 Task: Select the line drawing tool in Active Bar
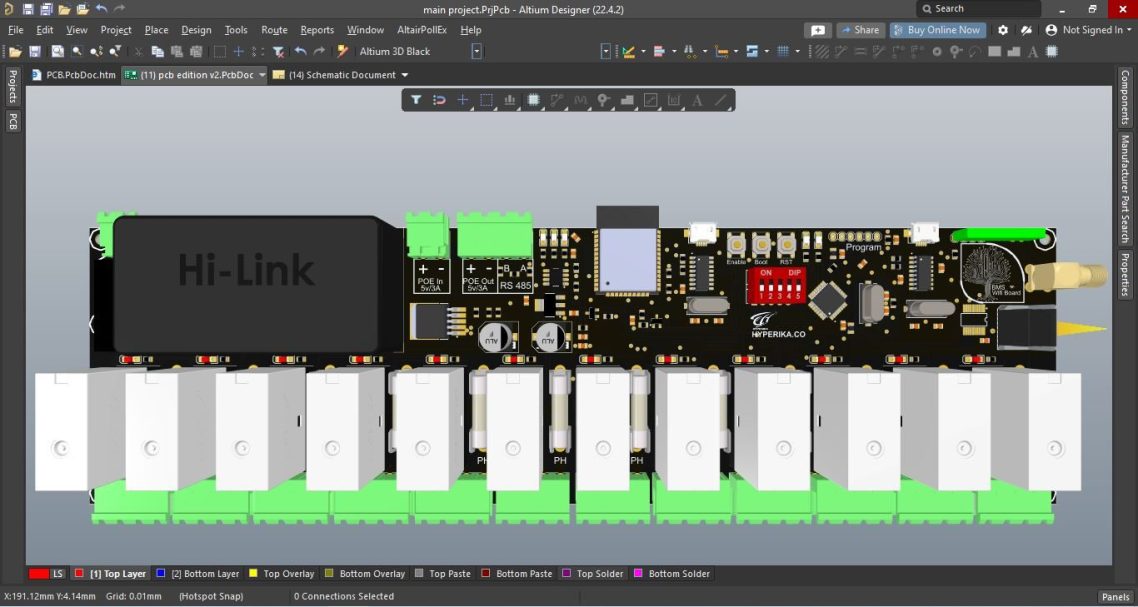coord(721,100)
